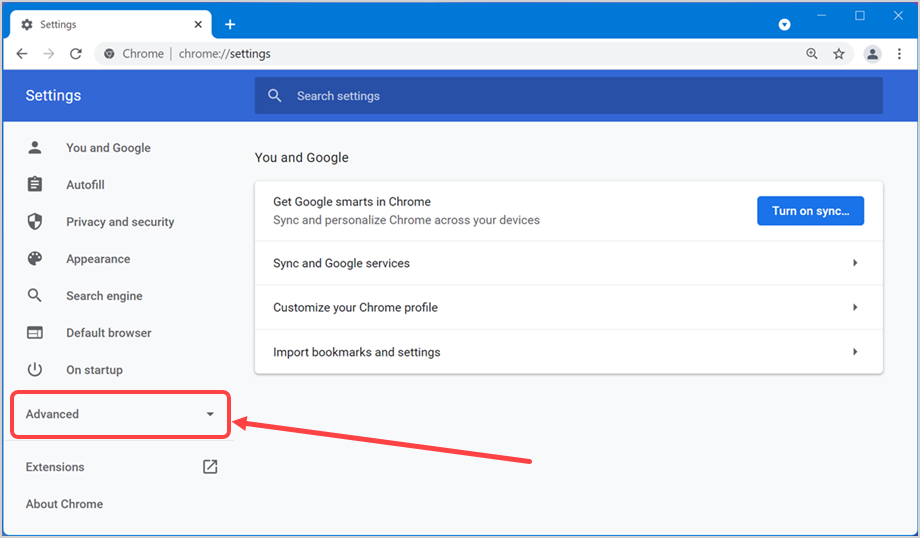Screen dimensions: 920x538
Task: Open Extensions link in sidebar
Action: coord(55,467)
